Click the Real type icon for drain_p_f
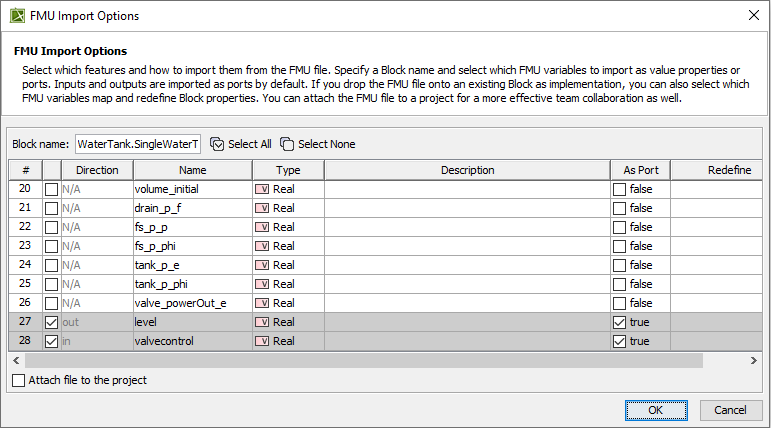 click(x=262, y=208)
